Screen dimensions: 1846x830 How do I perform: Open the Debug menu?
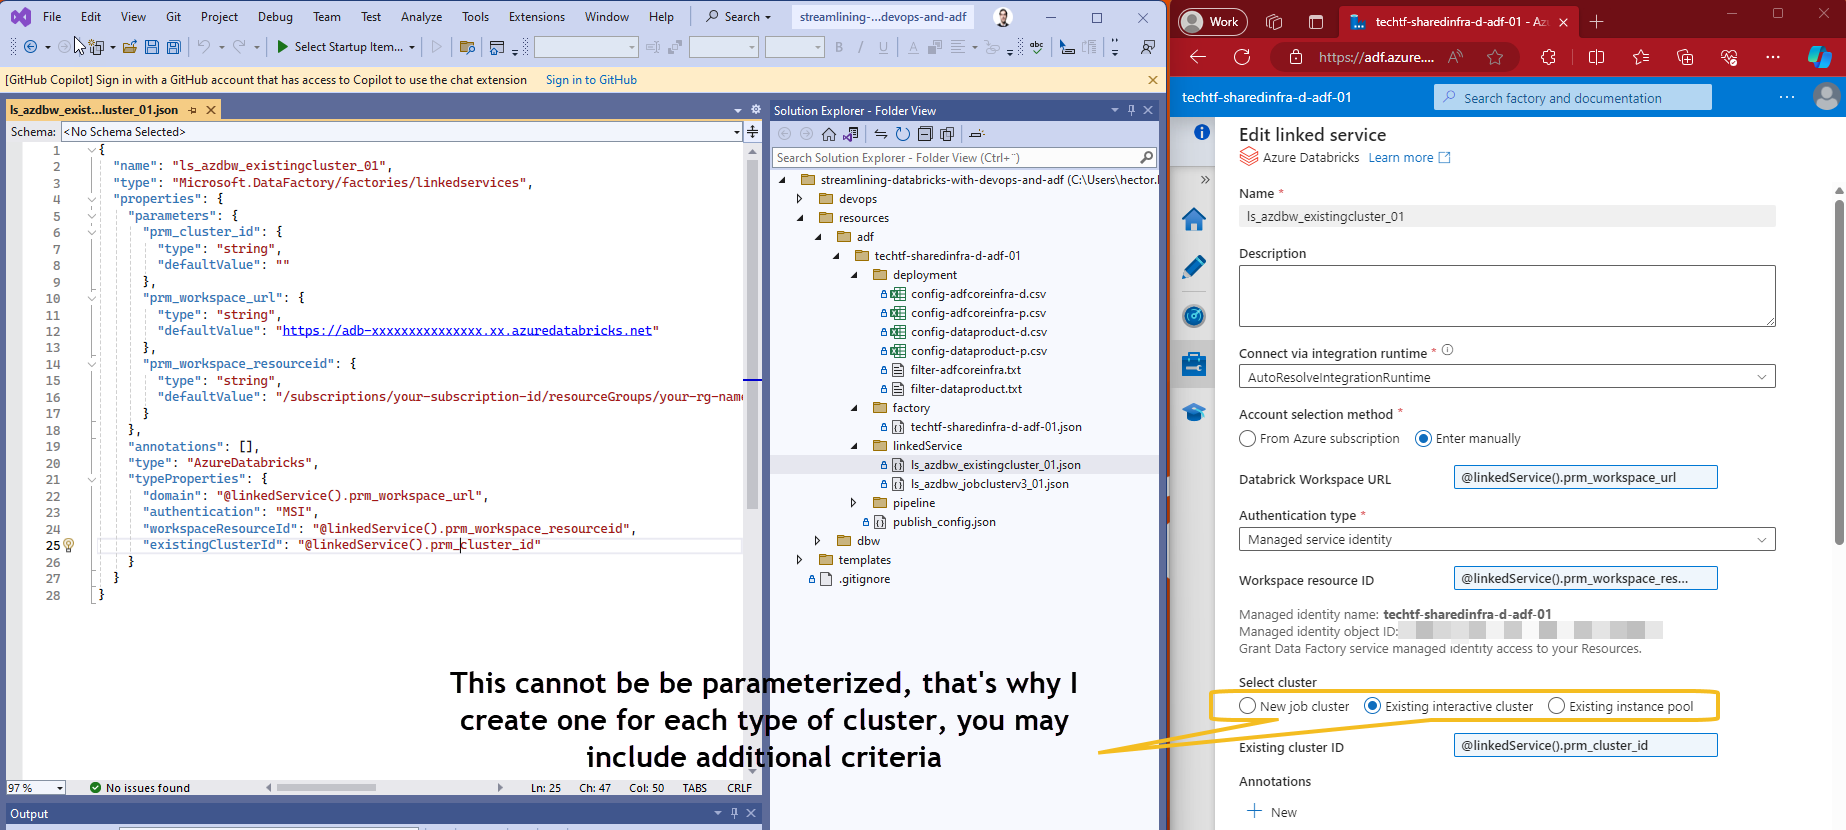pos(275,17)
